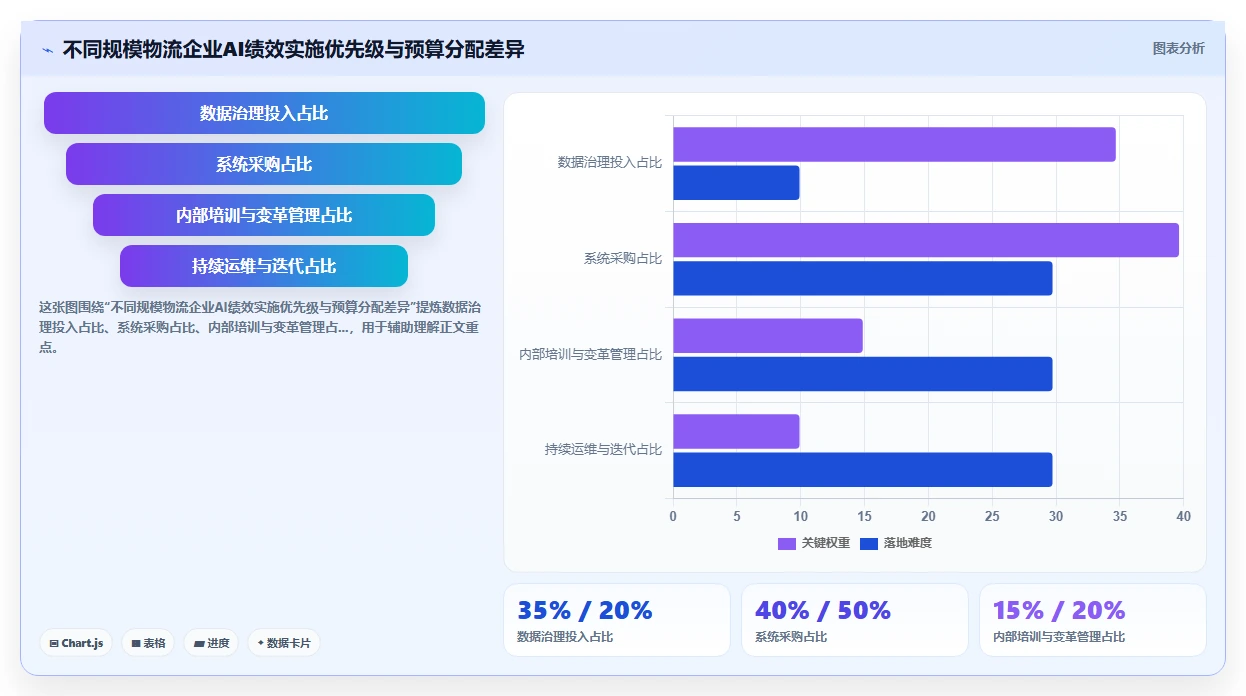The width and height of the screenshot is (1246, 696).
Task: Click the purple 关键权重 bar for 持续运维与迭代占比
Action: click(736, 431)
